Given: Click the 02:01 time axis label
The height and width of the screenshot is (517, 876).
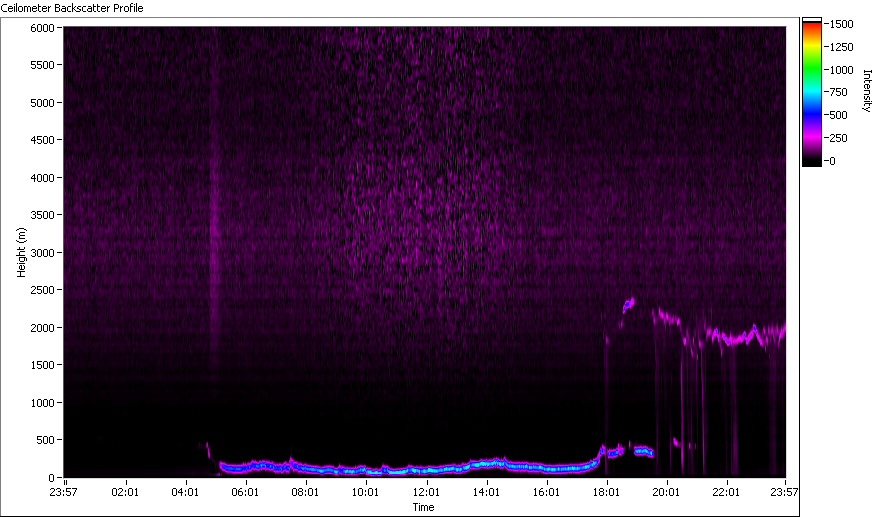Looking at the screenshot, I should (125, 492).
